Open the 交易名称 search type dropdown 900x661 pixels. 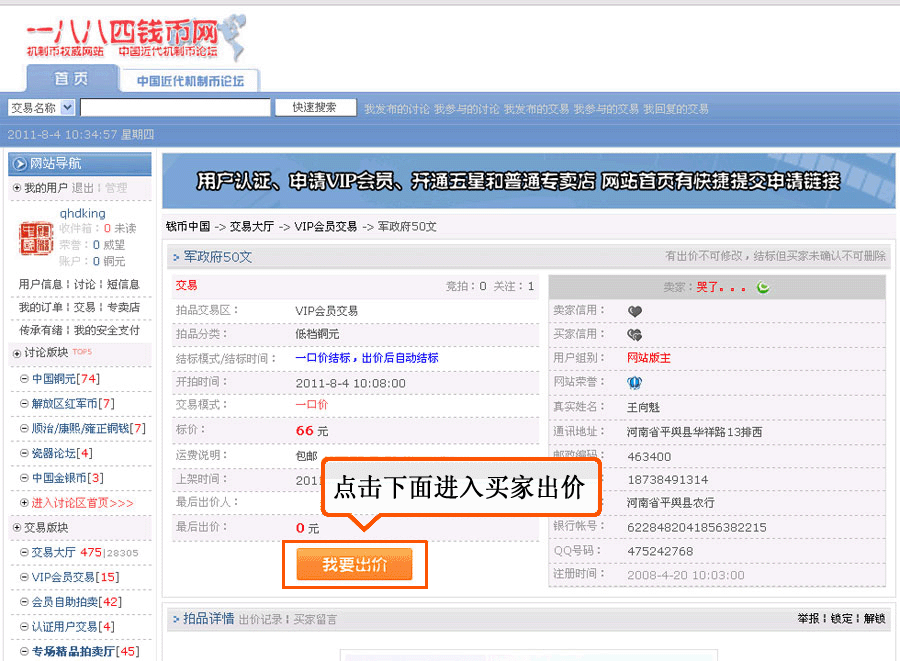pyautogui.click(x=67, y=108)
